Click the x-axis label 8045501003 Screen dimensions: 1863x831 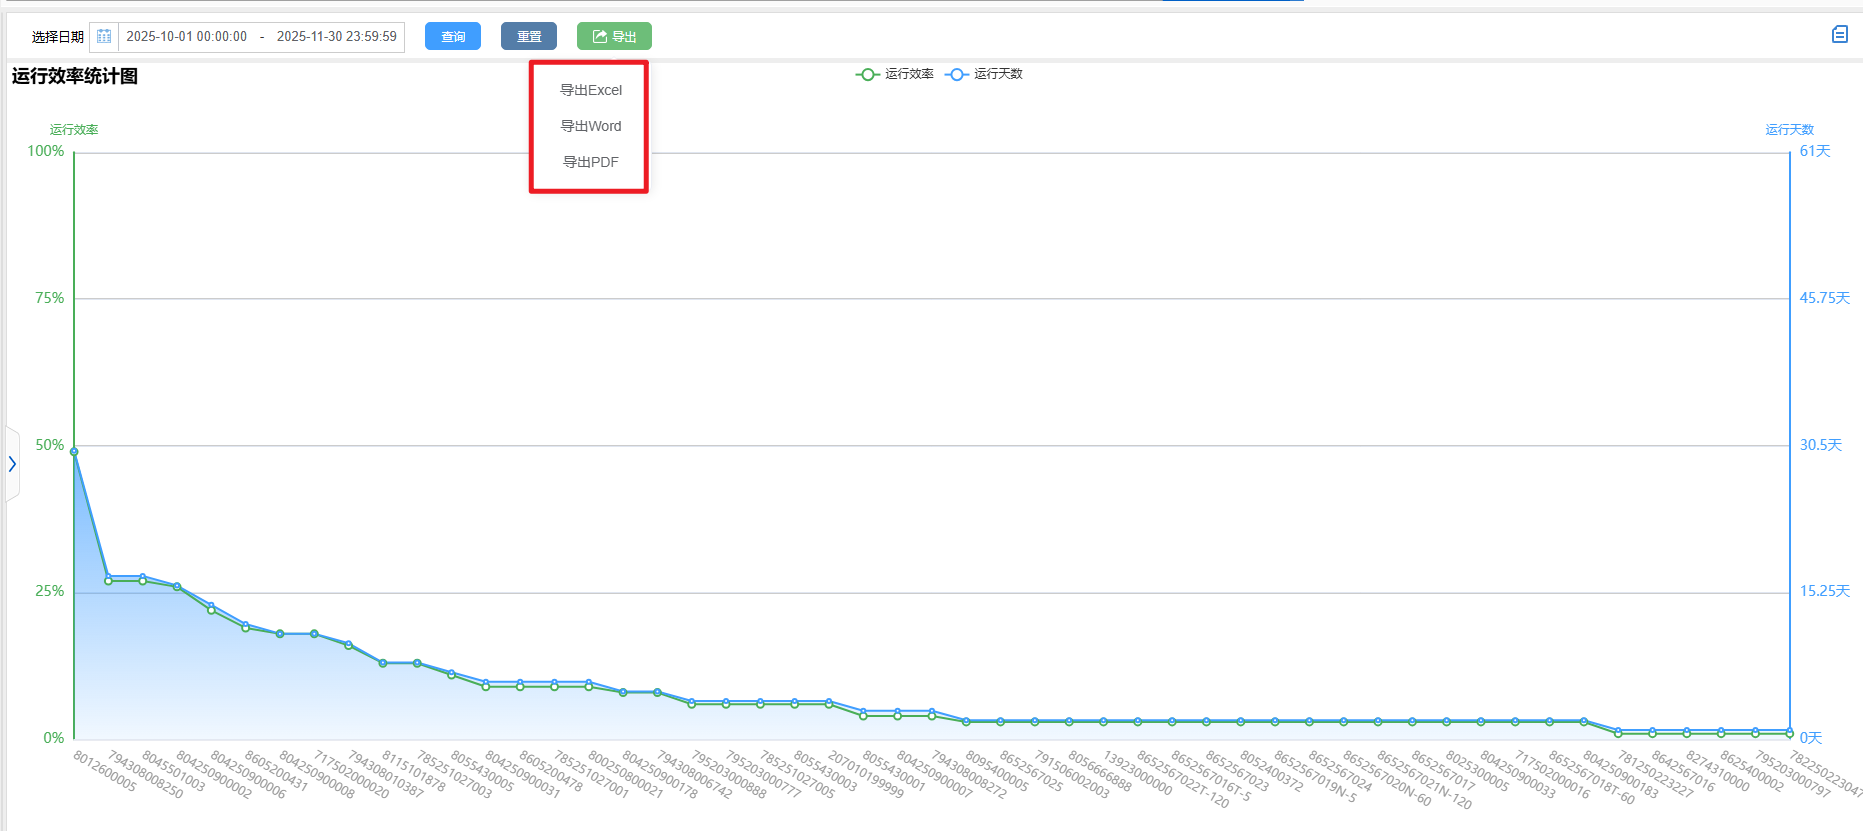[x=173, y=772]
